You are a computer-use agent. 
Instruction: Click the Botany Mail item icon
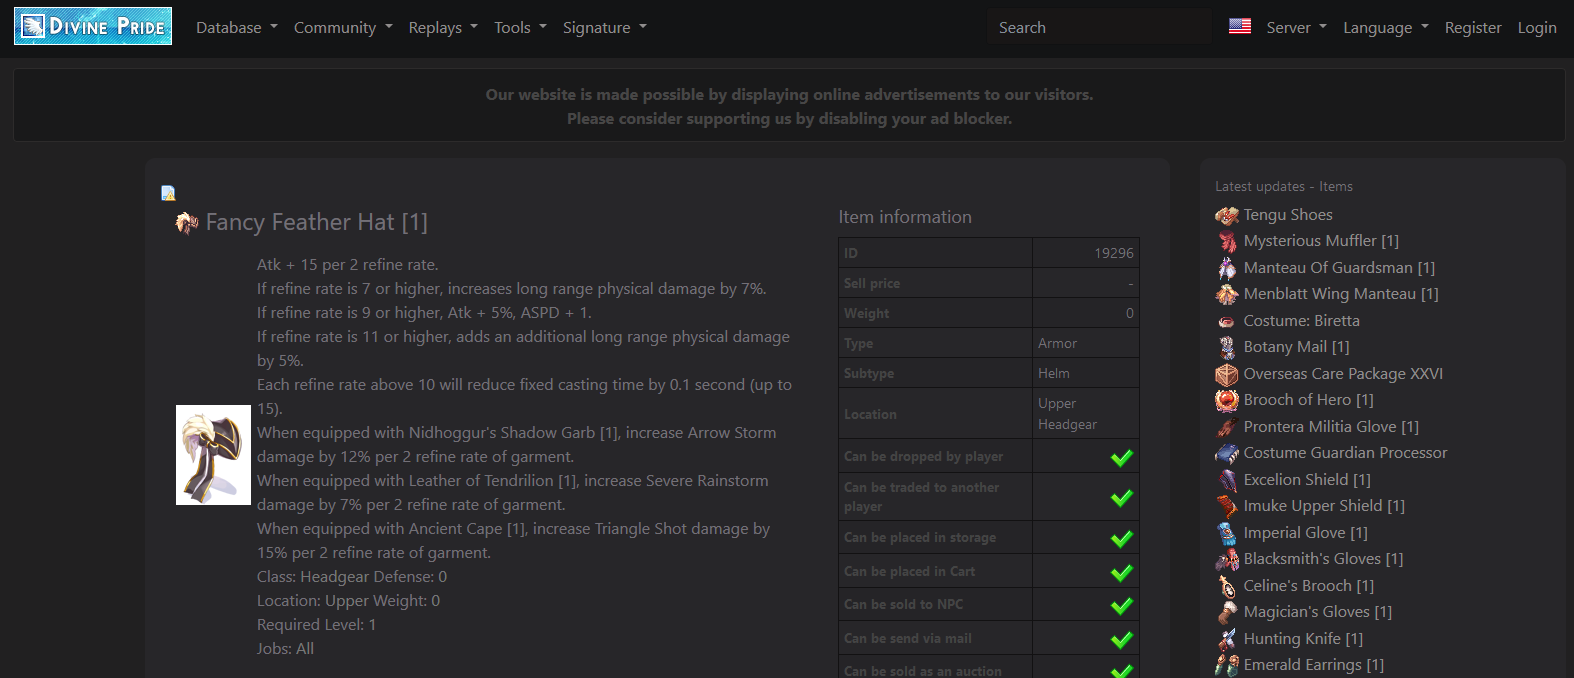pyautogui.click(x=1227, y=347)
